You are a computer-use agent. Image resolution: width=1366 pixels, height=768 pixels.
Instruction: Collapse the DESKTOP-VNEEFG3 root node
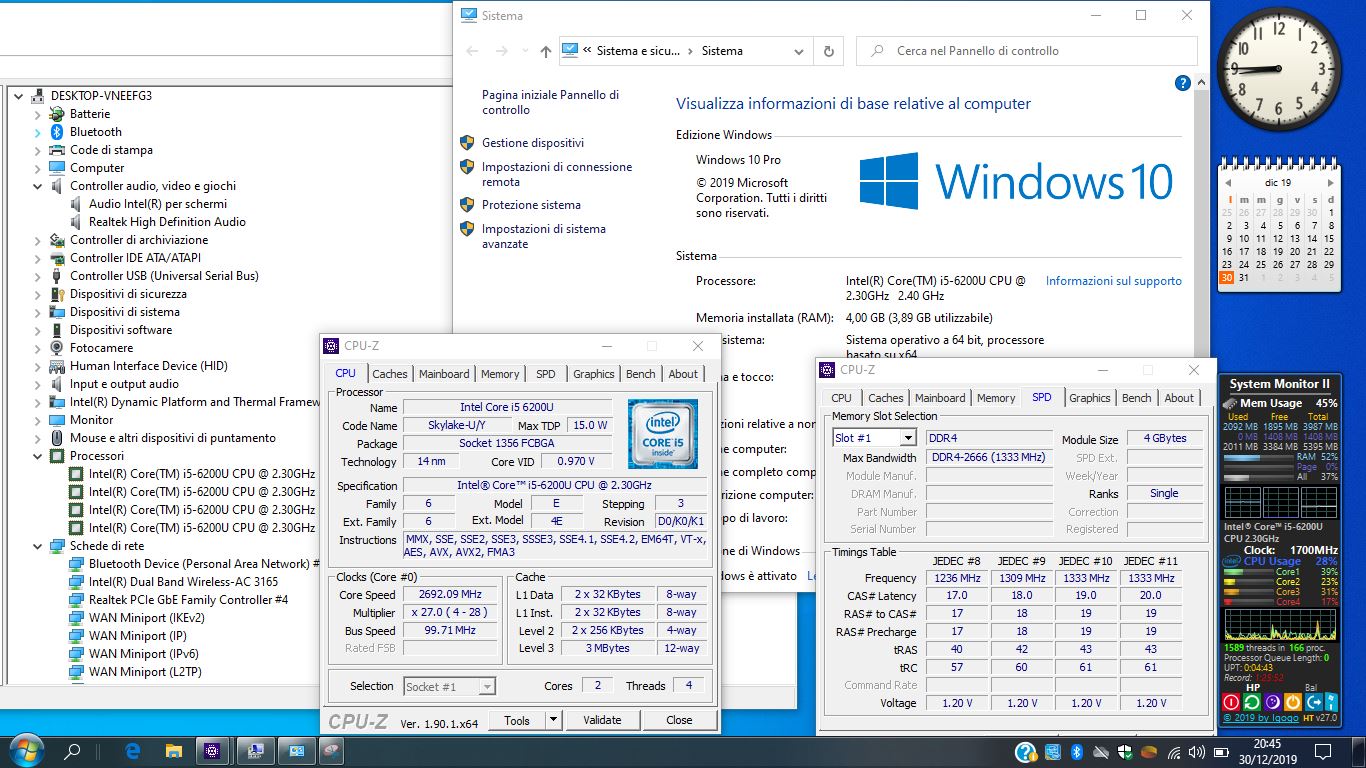(19, 96)
